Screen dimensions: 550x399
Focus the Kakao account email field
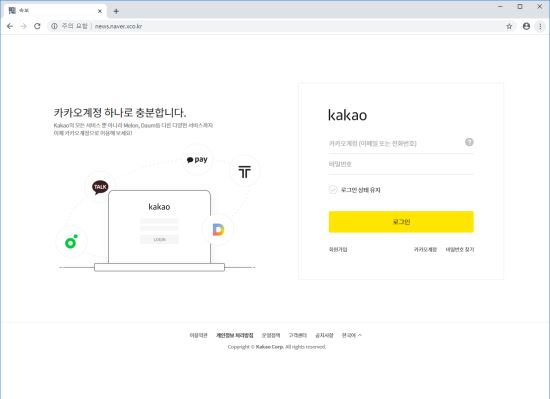[x=395, y=143]
